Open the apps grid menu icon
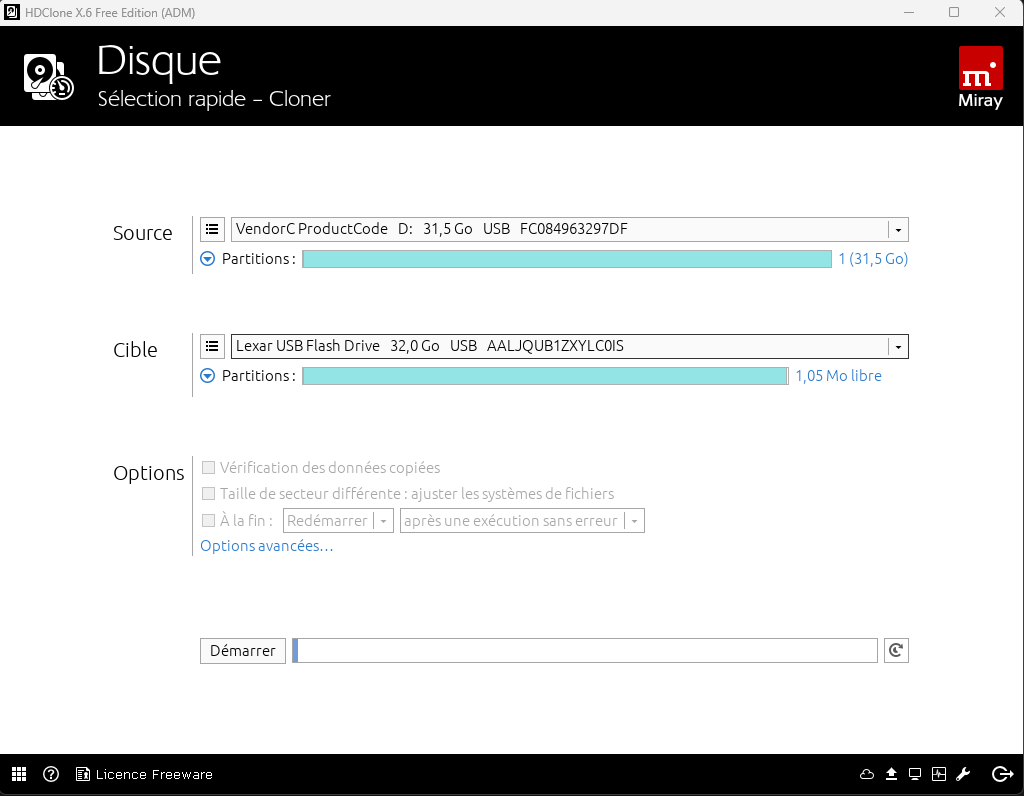The height and width of the screenshot is (796, 1024). point(19,774)
